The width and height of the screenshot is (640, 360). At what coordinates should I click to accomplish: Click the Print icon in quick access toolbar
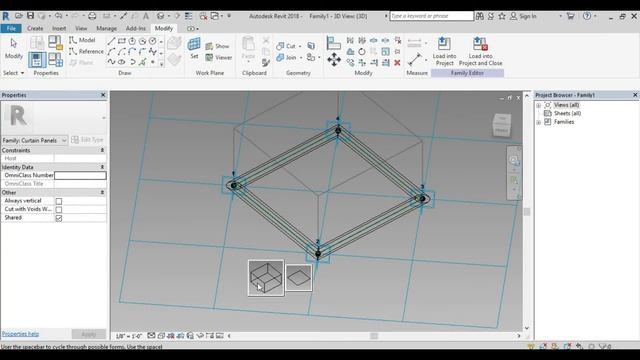click(x=92, y=16)
